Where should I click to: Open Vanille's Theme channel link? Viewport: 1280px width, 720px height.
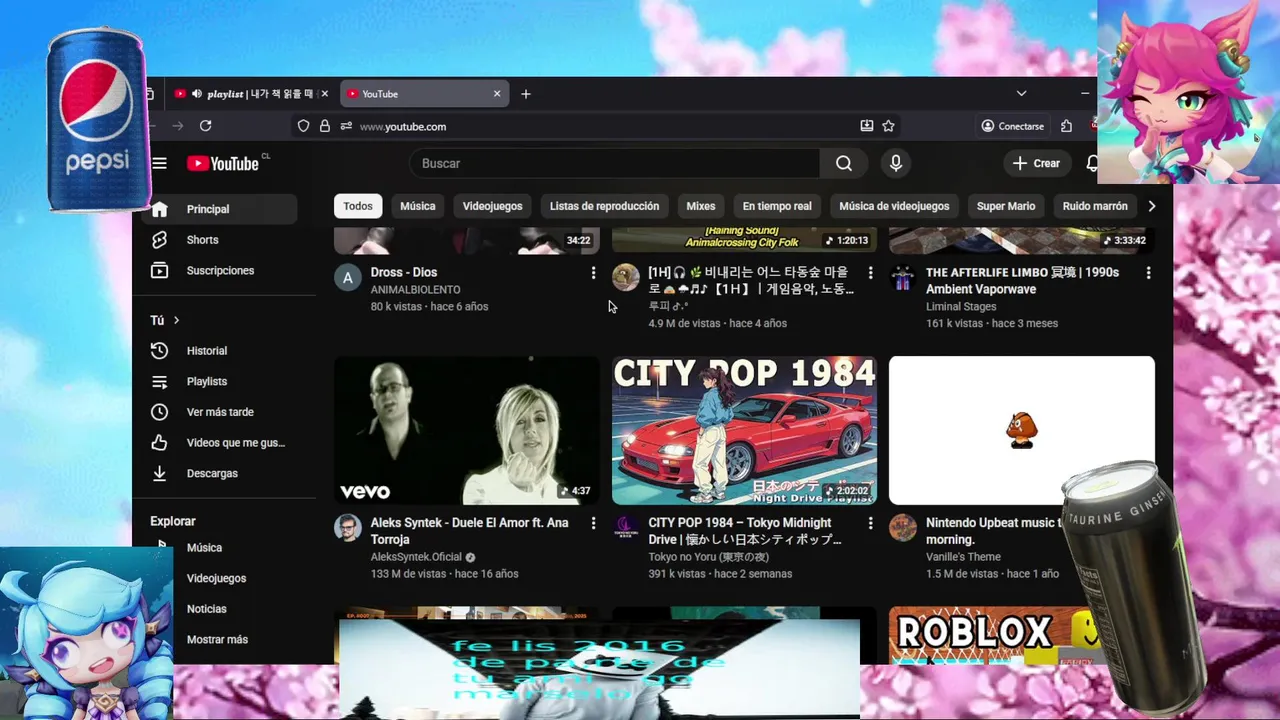[x=963, y=557]
